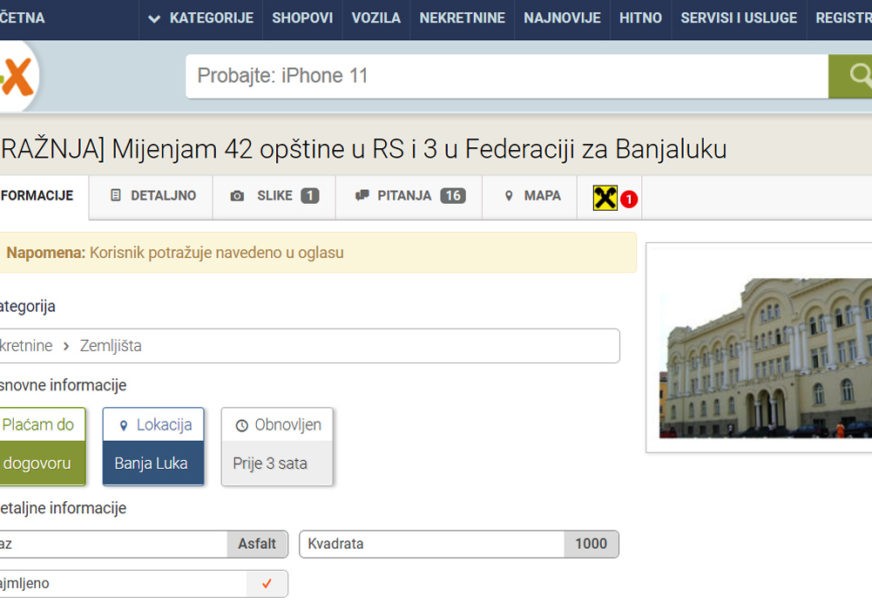Switch to the PITANJA tab
The image size is (872, 610).
409,196
